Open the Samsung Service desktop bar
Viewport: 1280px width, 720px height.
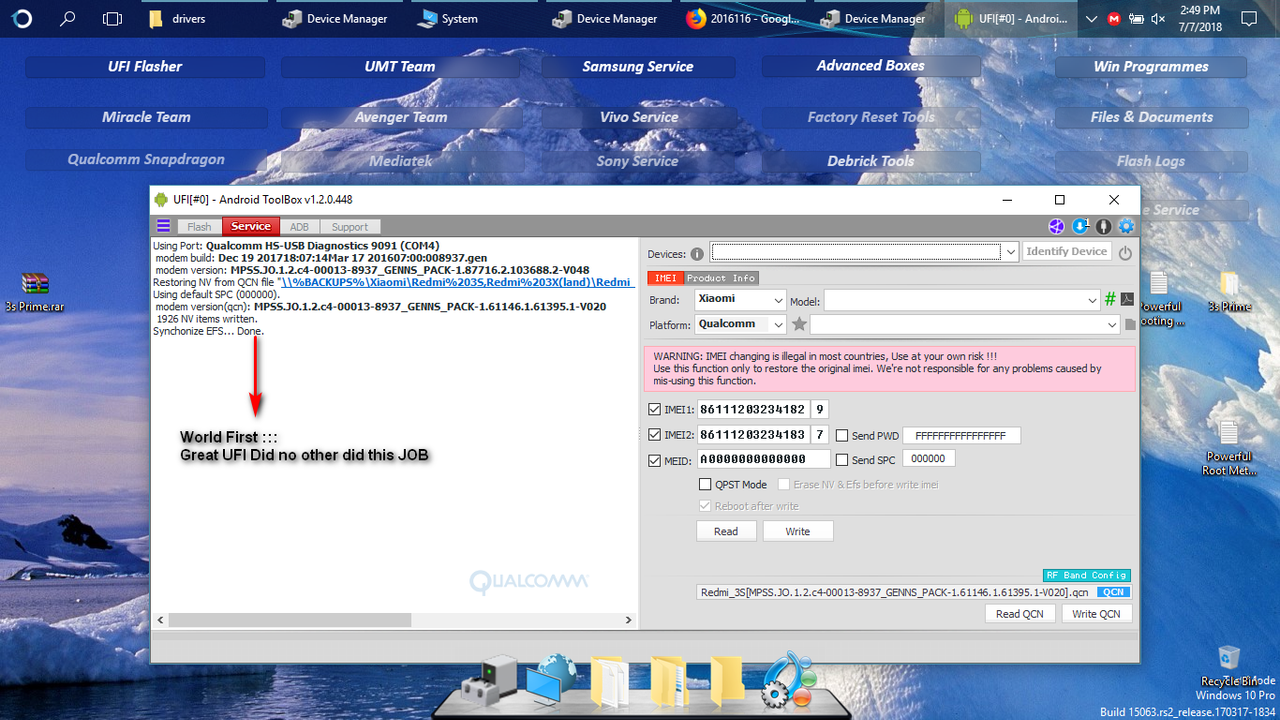coord(638,67)
